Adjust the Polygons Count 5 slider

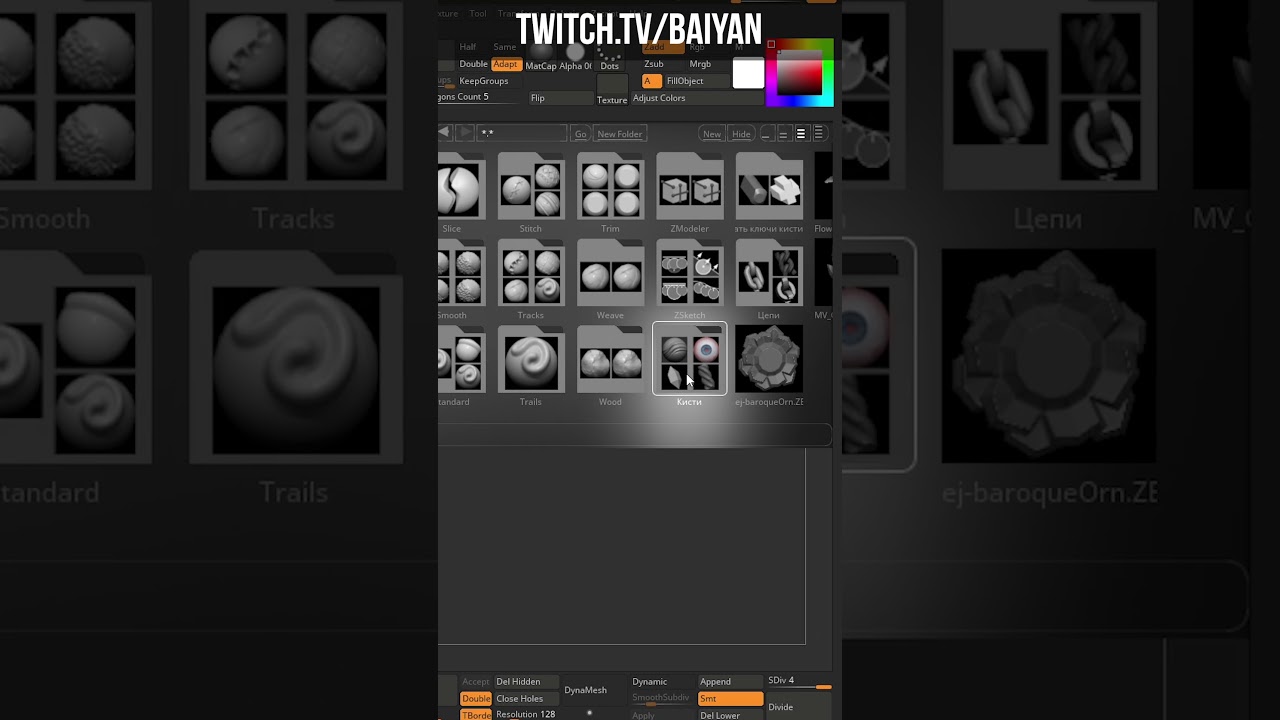coord(480,97)
